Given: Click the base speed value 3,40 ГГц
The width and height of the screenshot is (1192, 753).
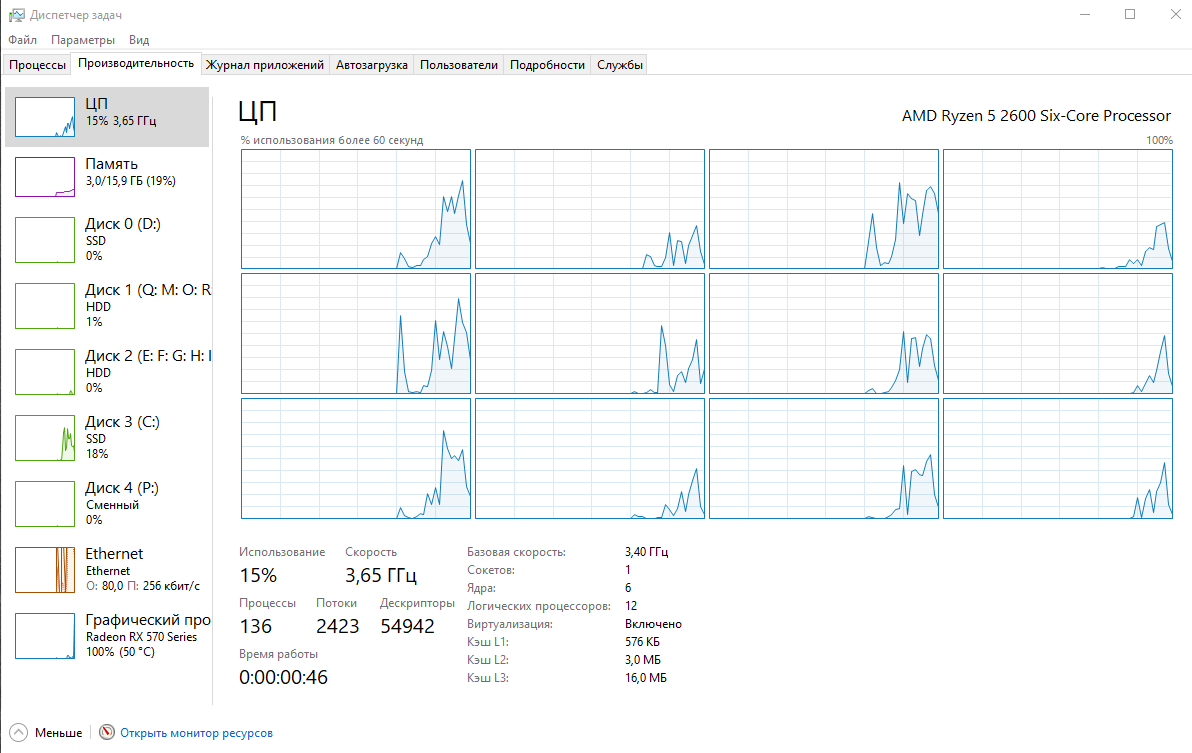Looking at the screenshot, I should coord(646,552).
